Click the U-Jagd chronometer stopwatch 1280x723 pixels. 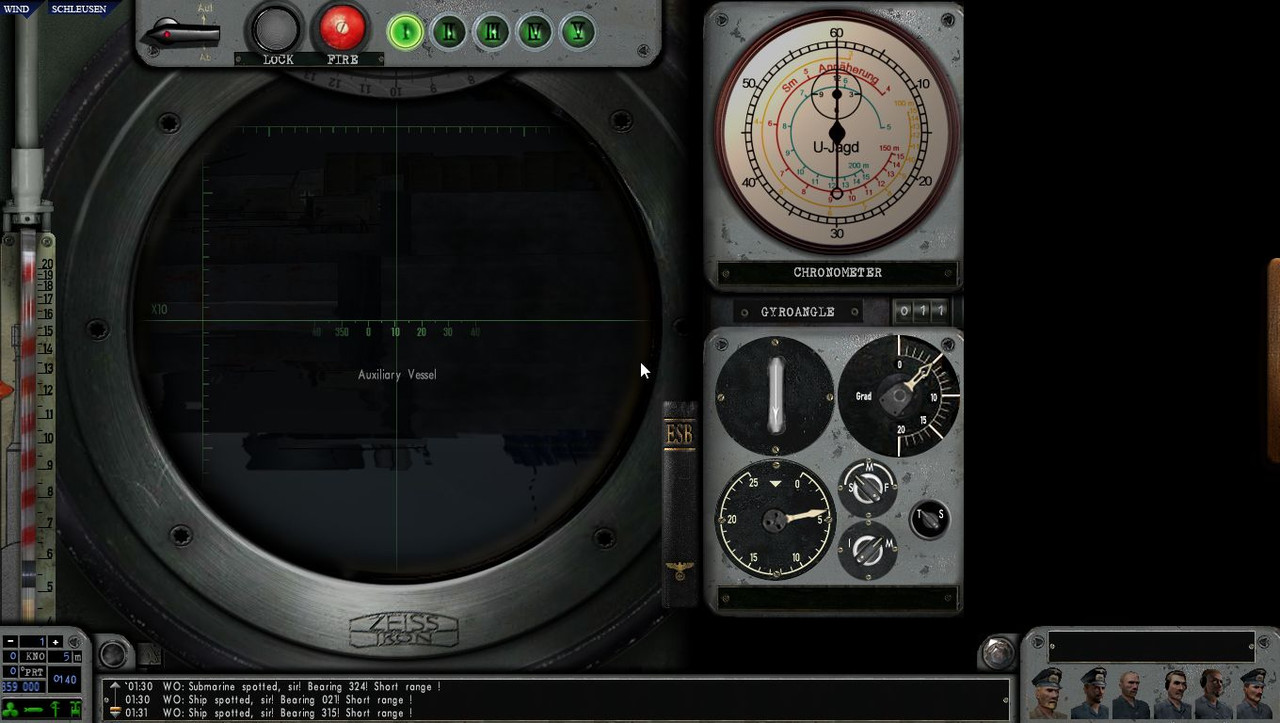[837, 133]
